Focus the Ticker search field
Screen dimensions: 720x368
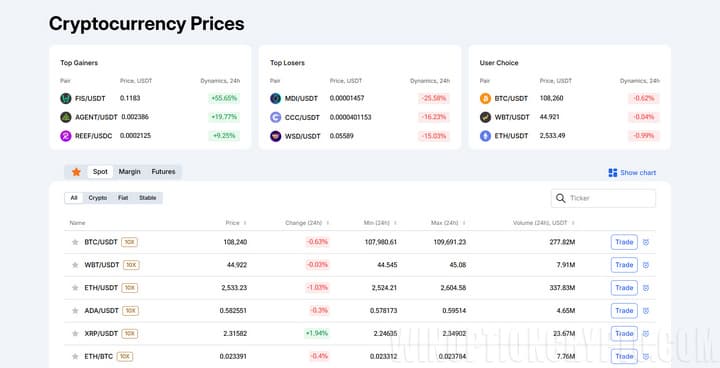pos(603,198)
